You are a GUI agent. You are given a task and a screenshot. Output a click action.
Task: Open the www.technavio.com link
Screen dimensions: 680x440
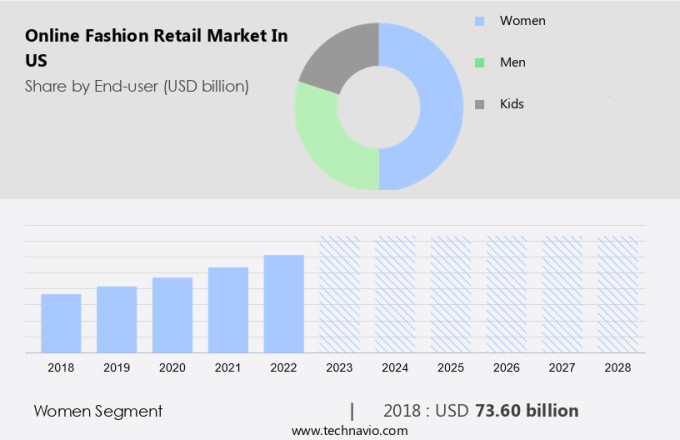pos(350,431)
